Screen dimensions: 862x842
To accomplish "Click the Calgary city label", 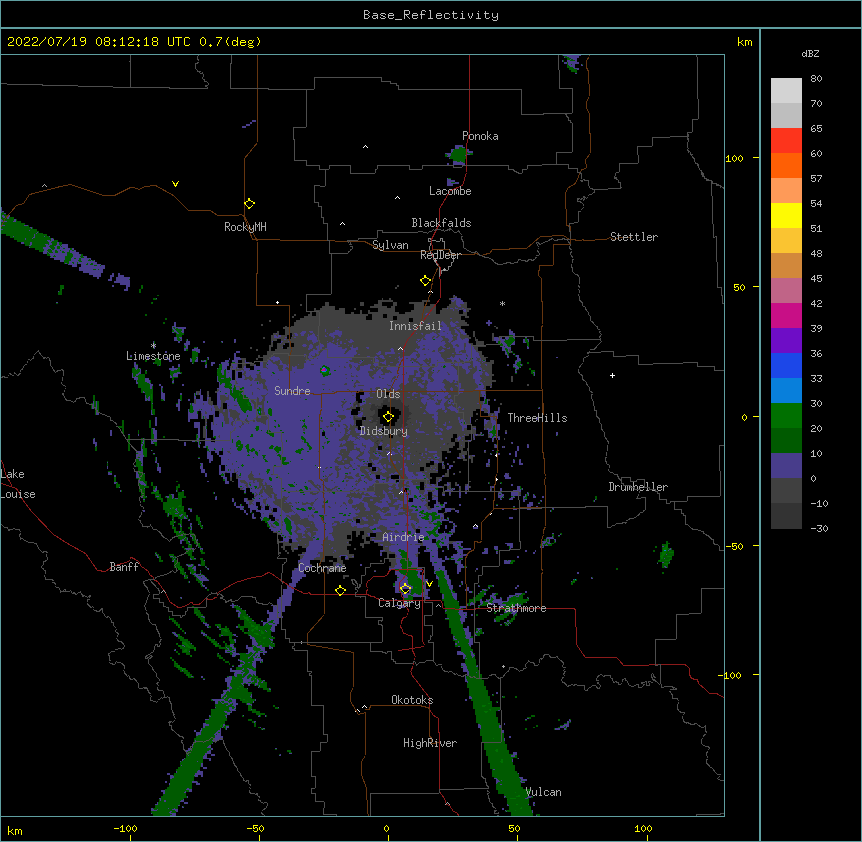I will 399,603.
